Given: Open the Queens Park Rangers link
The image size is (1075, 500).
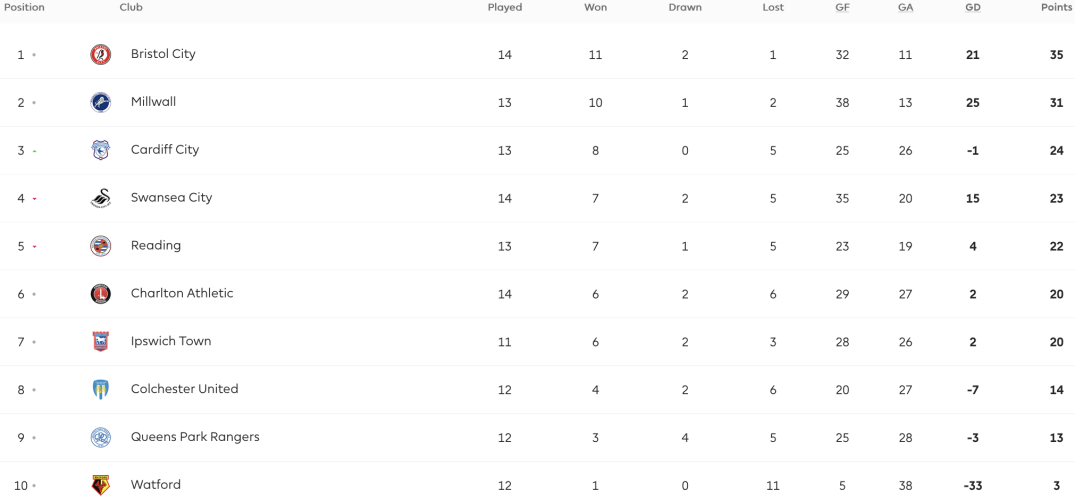Looking at the screenshot, I should 195,437.
